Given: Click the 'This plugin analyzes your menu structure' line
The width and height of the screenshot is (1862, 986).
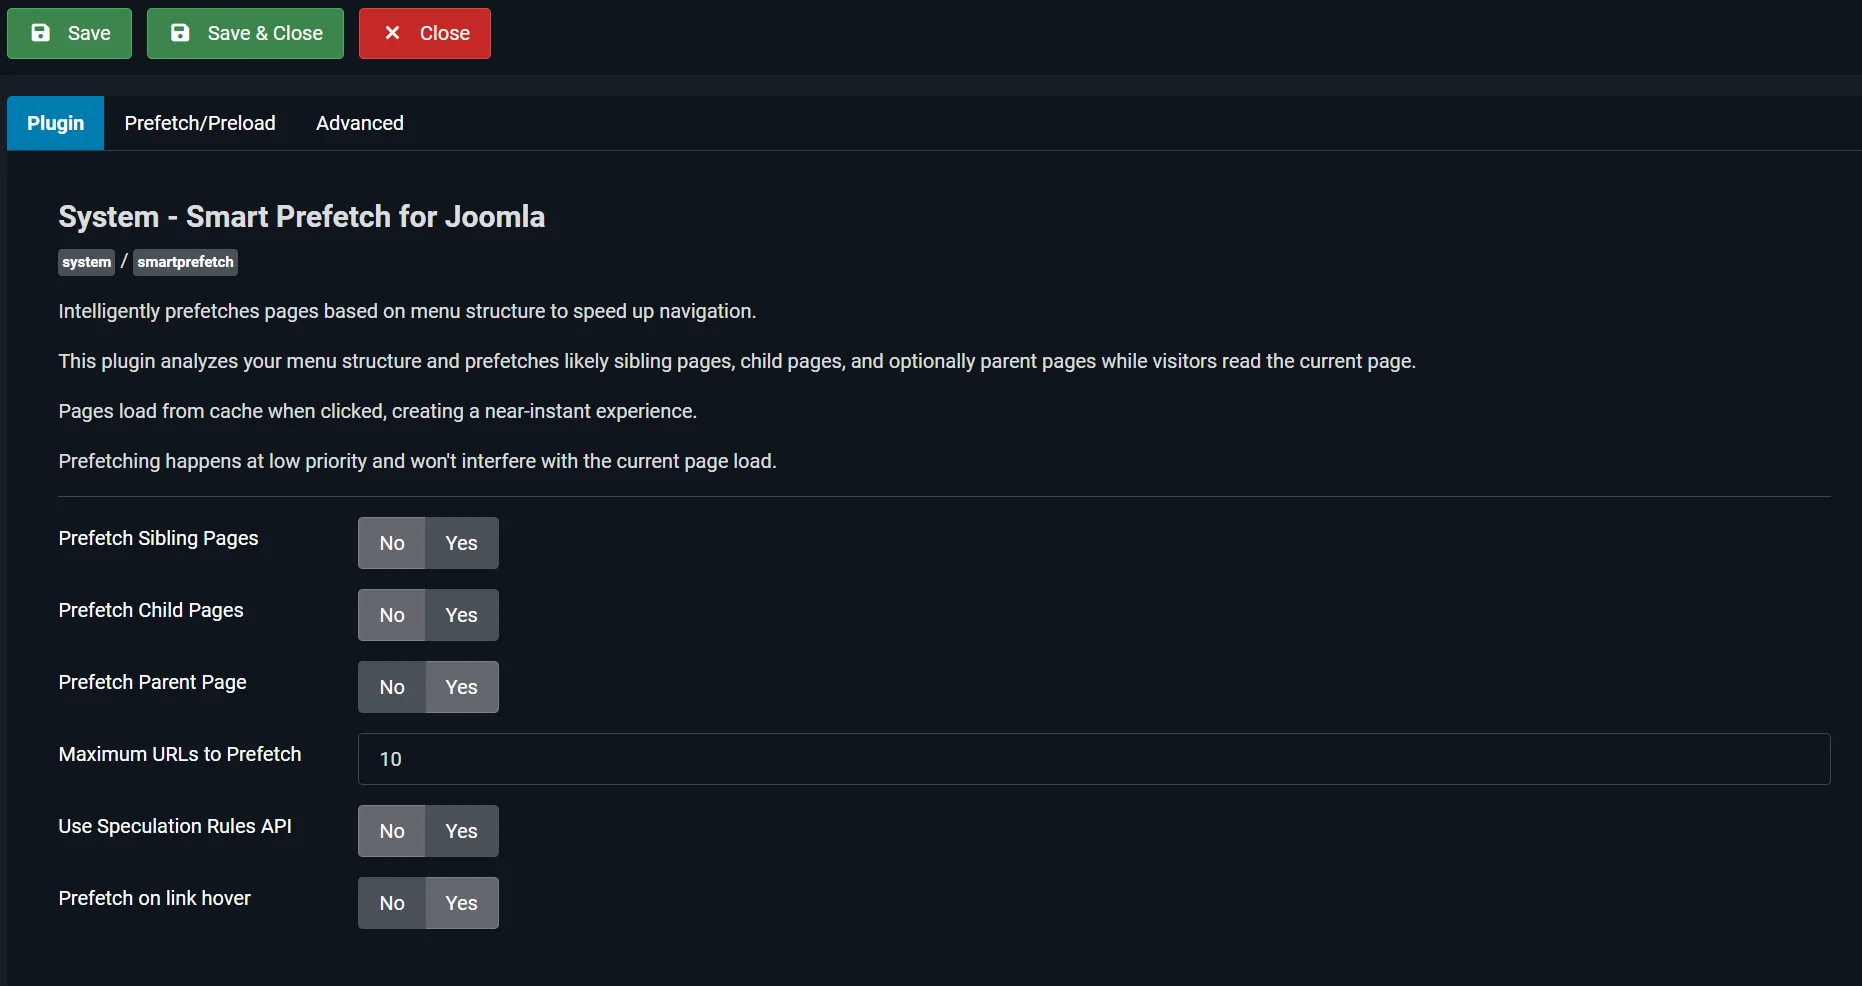Looking at the screenshot, I should coord(737,361).
